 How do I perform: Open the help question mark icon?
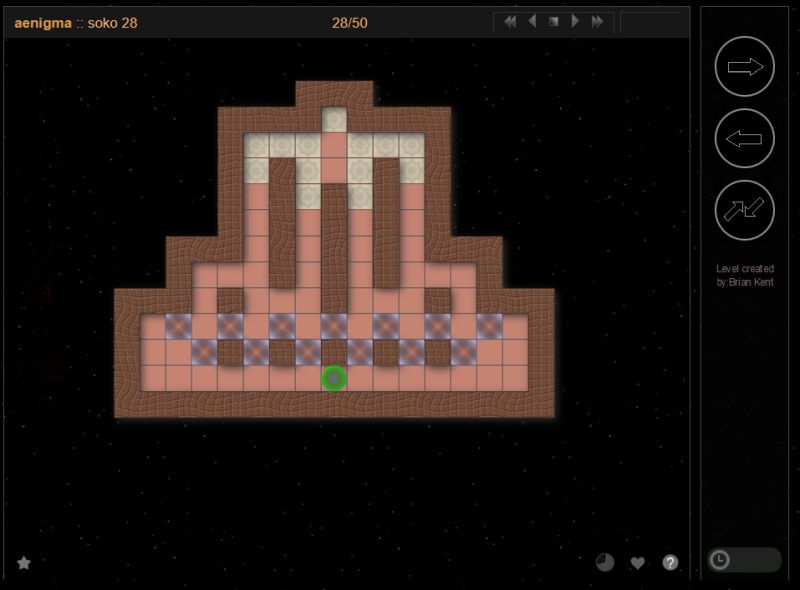(x=670, y=562)
